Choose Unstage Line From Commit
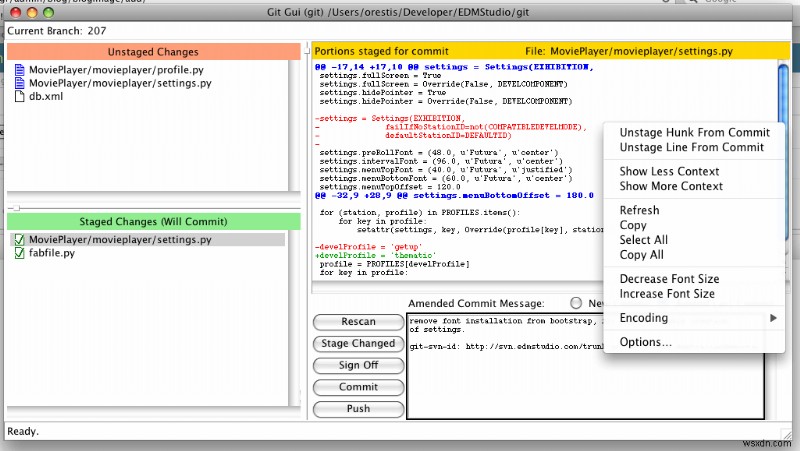The width and height of the screenshot is (800, 451). [x=691, y=147]
